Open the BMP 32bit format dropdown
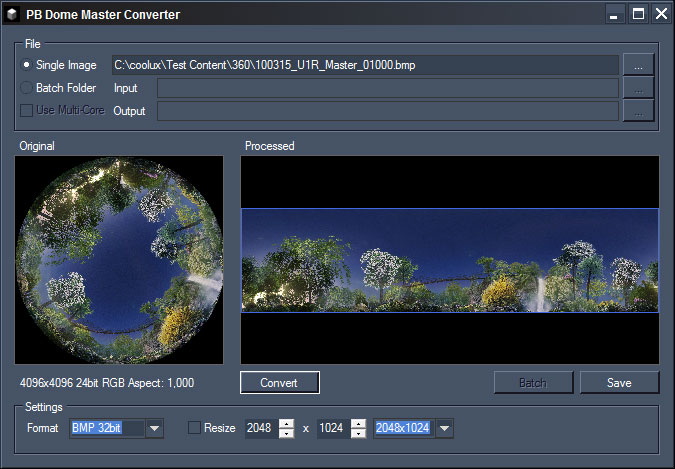675x469 pixels. (x=154, y=429)
